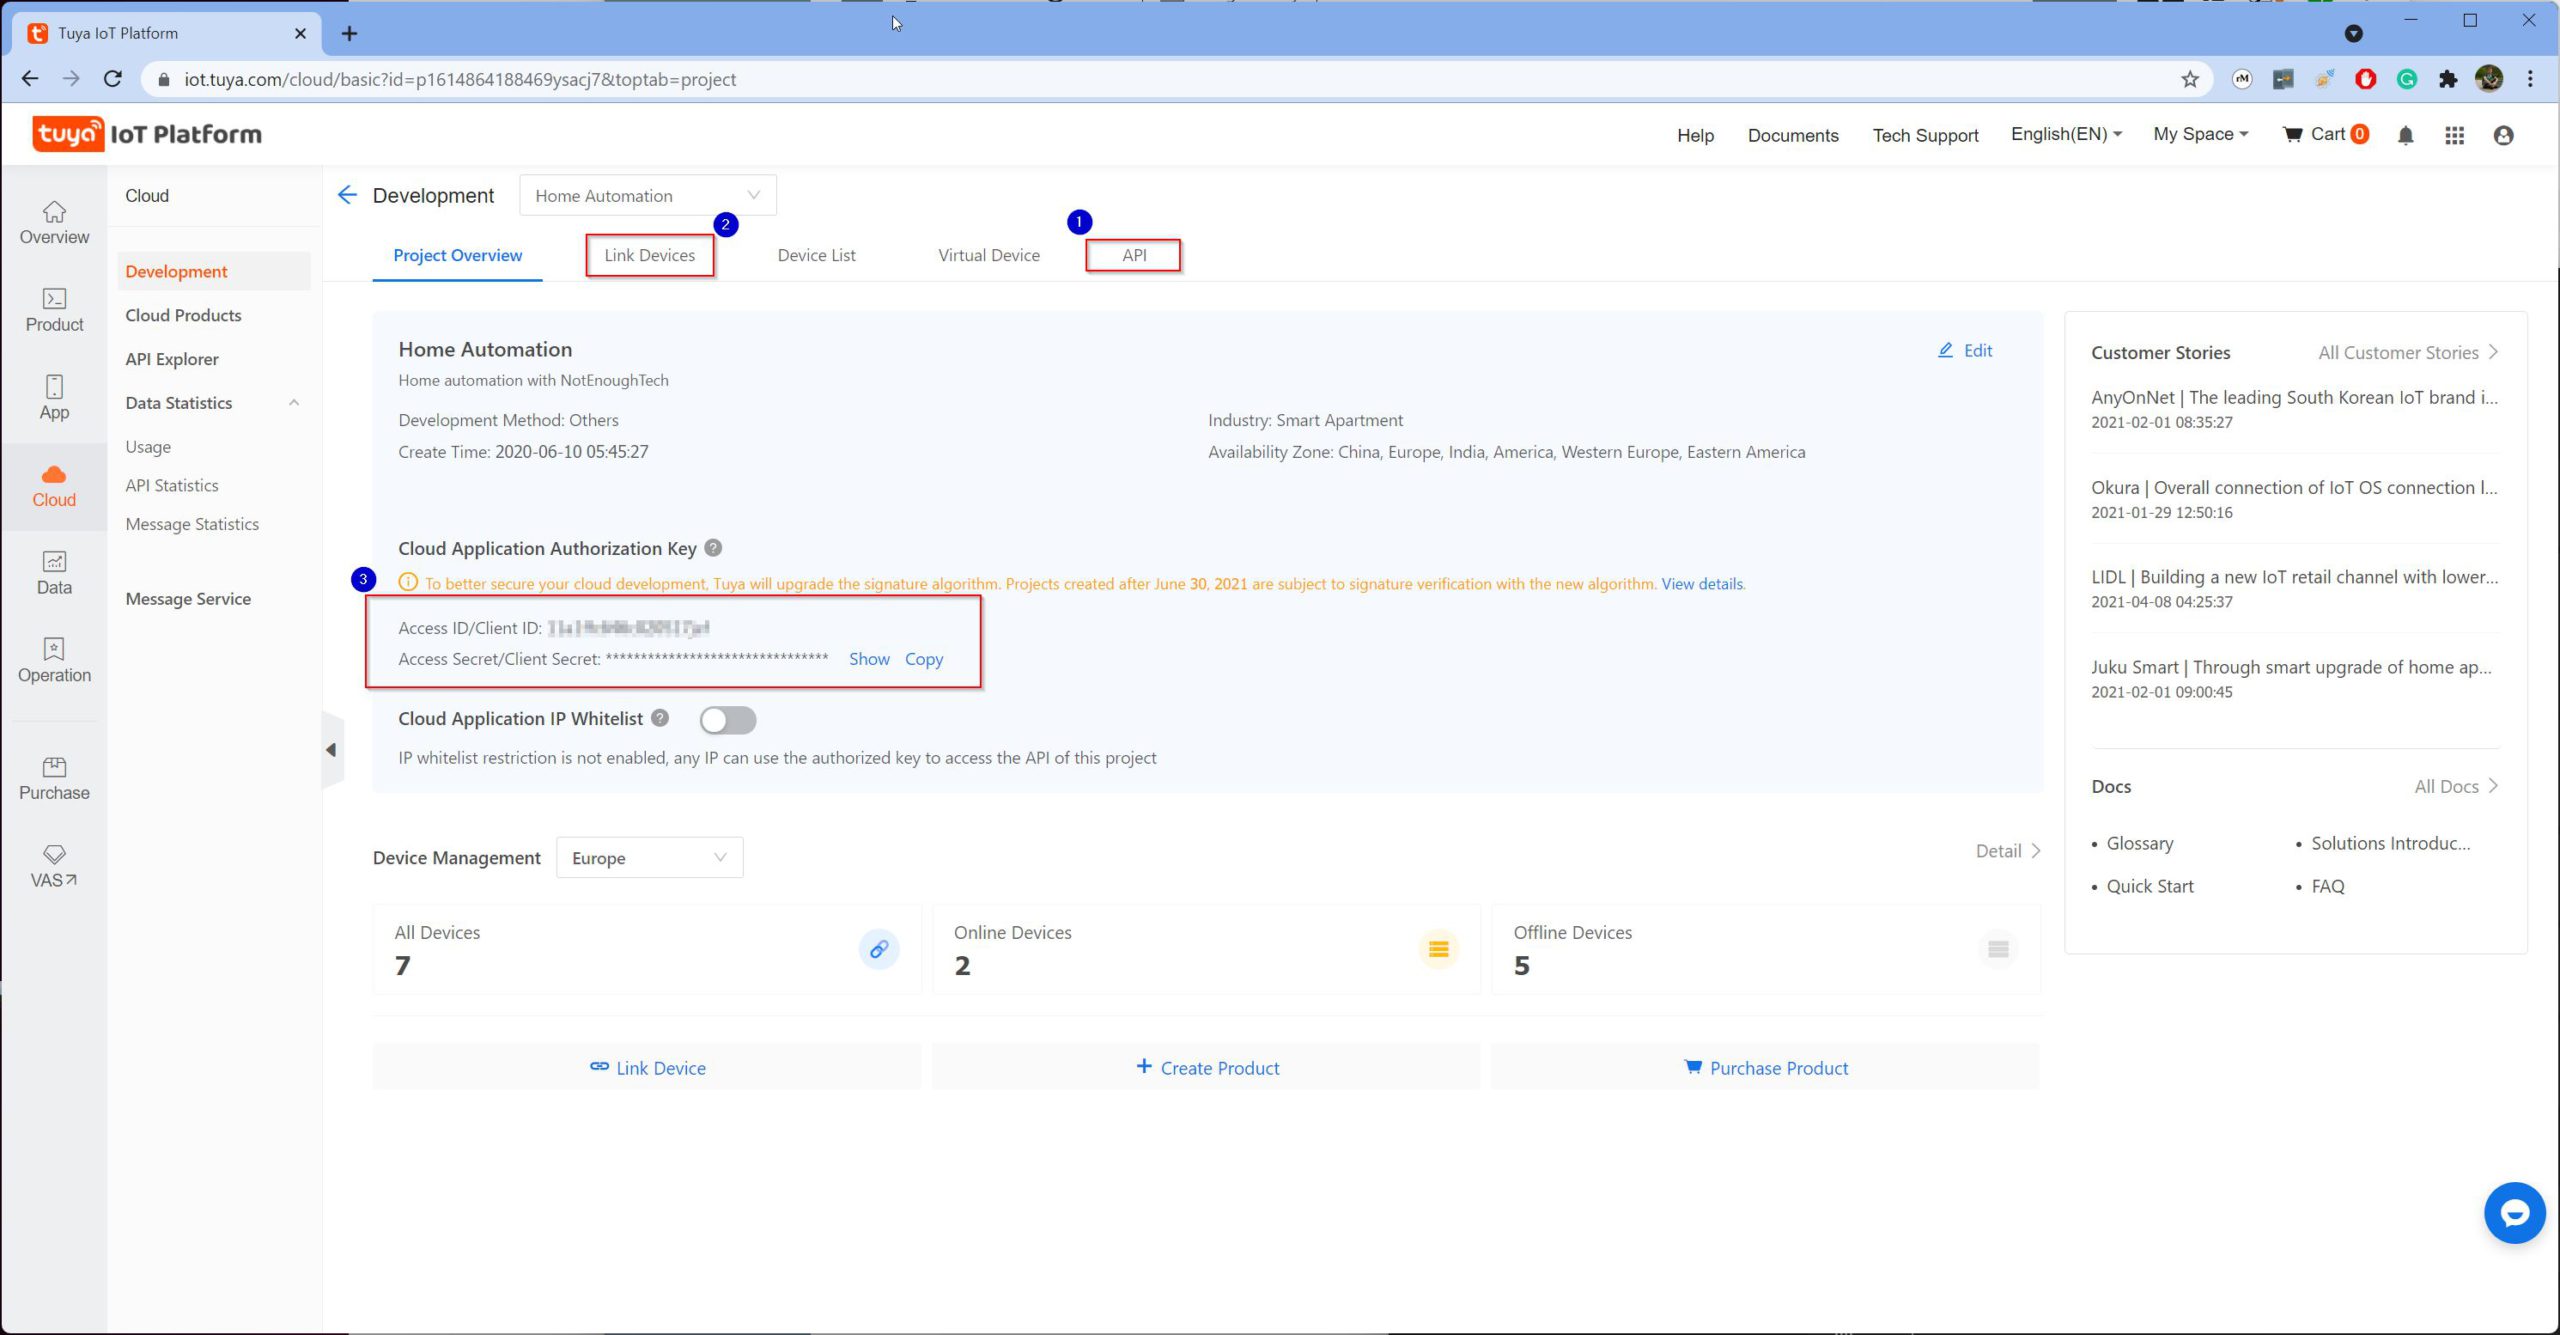
Task: Switch to the Device List tab
Action: pyautogui.click(x=816, y=255)
